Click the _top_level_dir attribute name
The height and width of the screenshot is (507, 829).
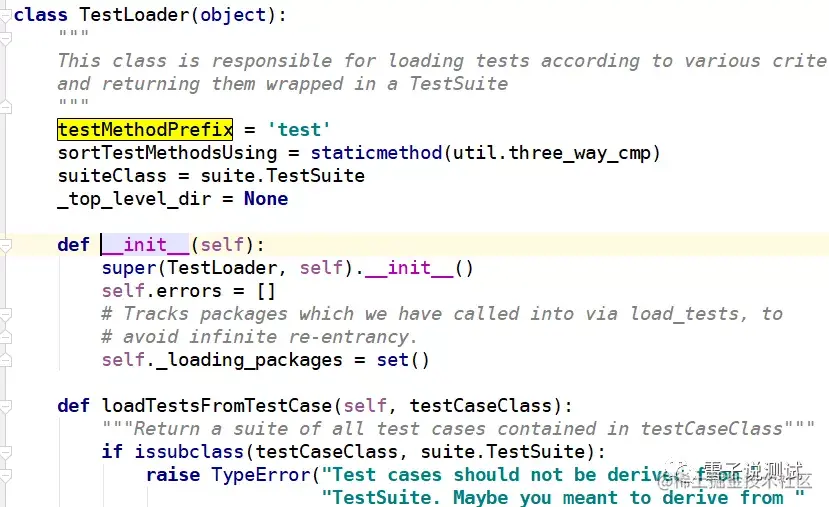(x=134, y=199)
